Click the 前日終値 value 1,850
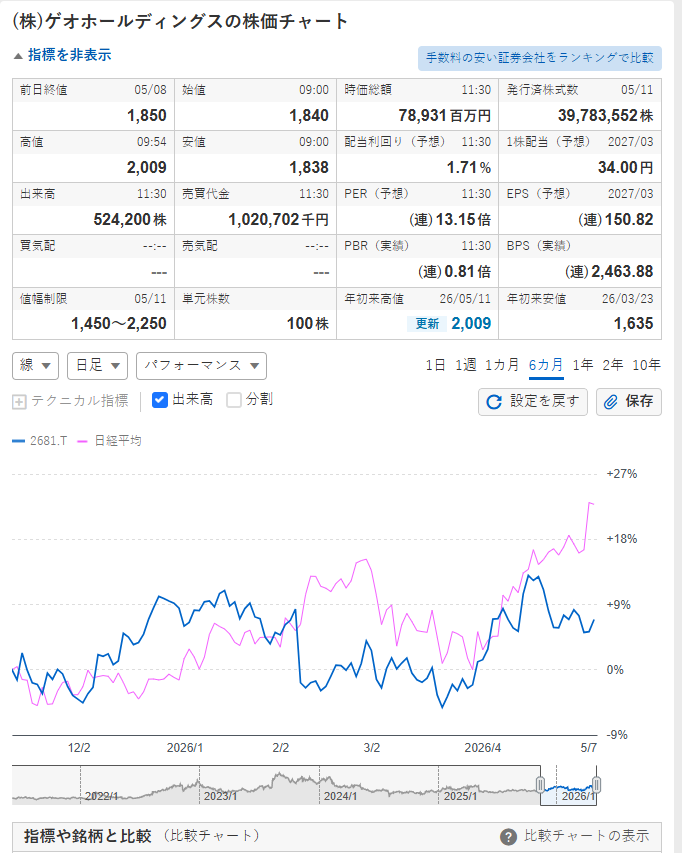Image resolution: width=682 pixels, height=853 pixels. point(146,115)
